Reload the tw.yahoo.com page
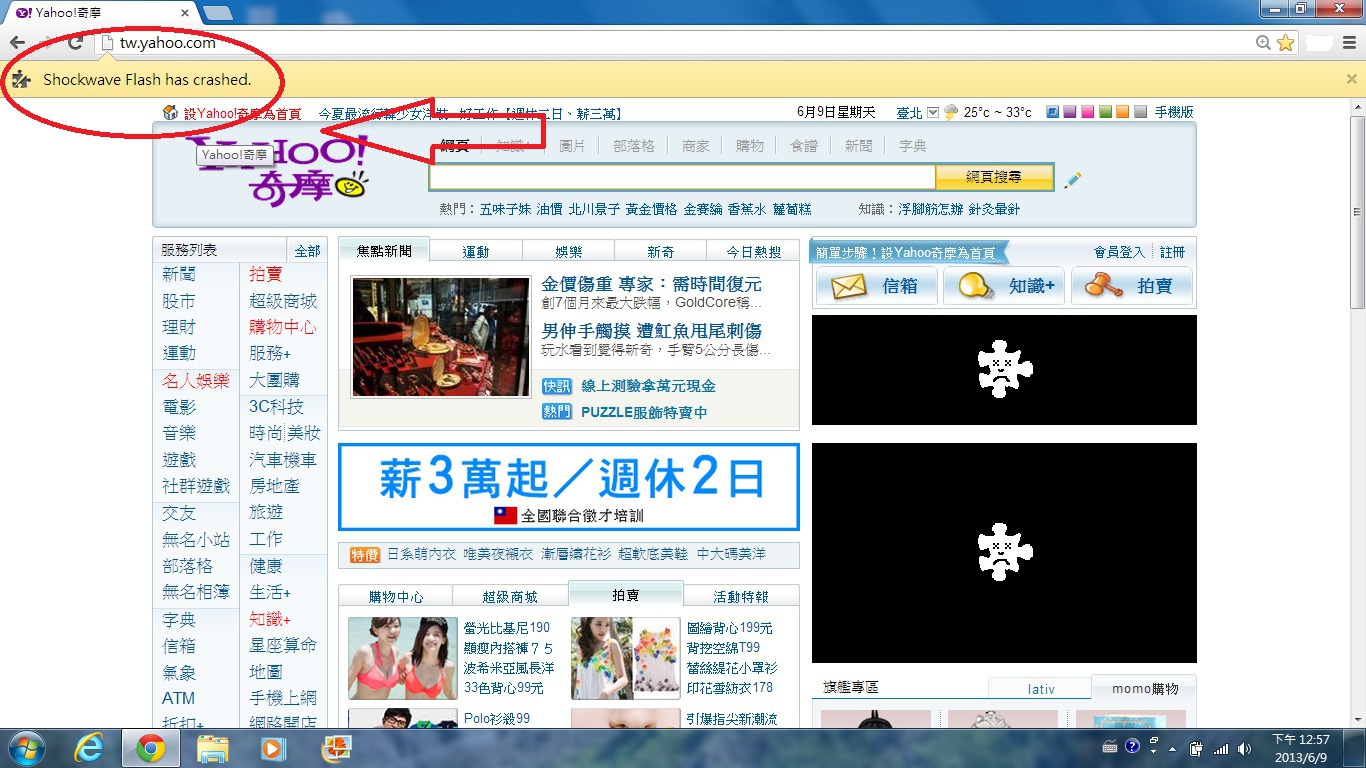 (x=75, y=43)
